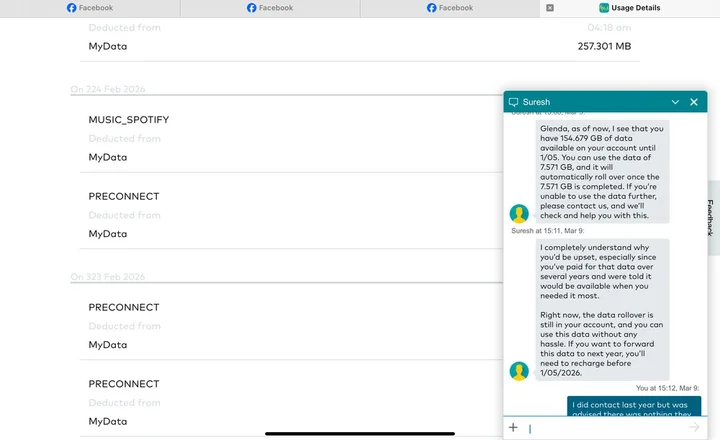Click the last PRECONNECT entry under 23 Feb
This screenshot has width=720, height=440.
tap(123, 384)
